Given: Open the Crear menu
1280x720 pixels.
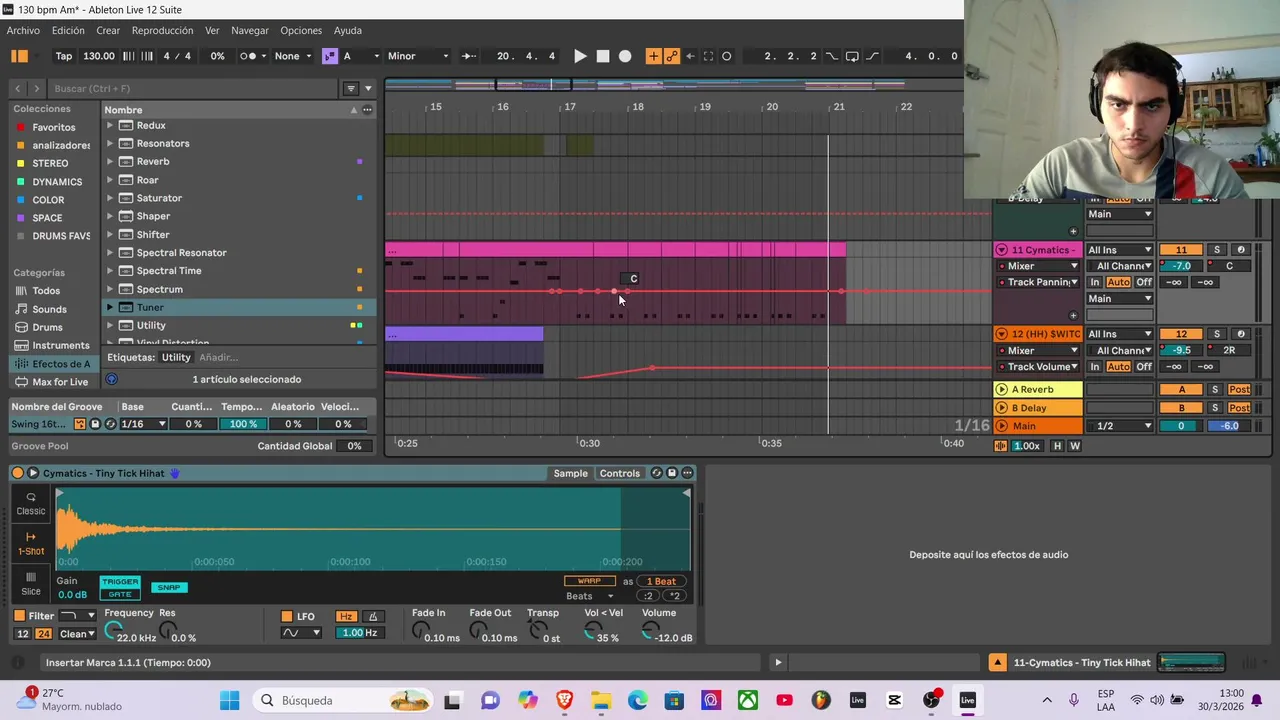Looking at the screenshot, I should coord(108,30).
